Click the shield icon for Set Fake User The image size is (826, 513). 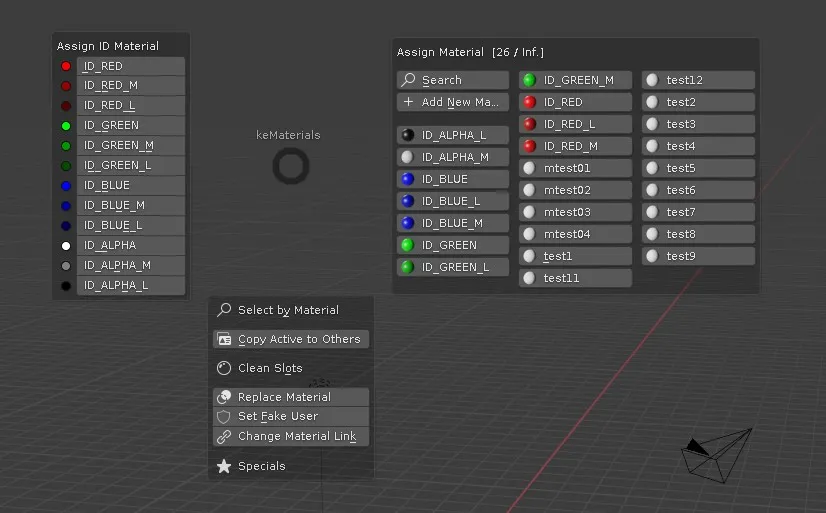pos(224,416)
